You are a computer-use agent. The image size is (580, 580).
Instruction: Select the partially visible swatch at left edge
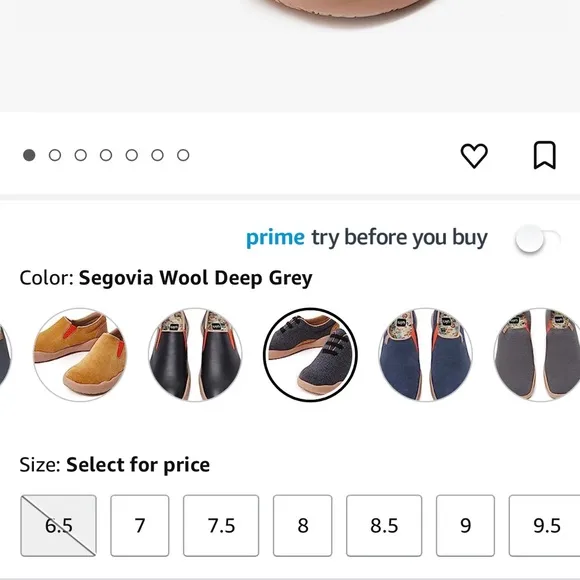(5, 355)
